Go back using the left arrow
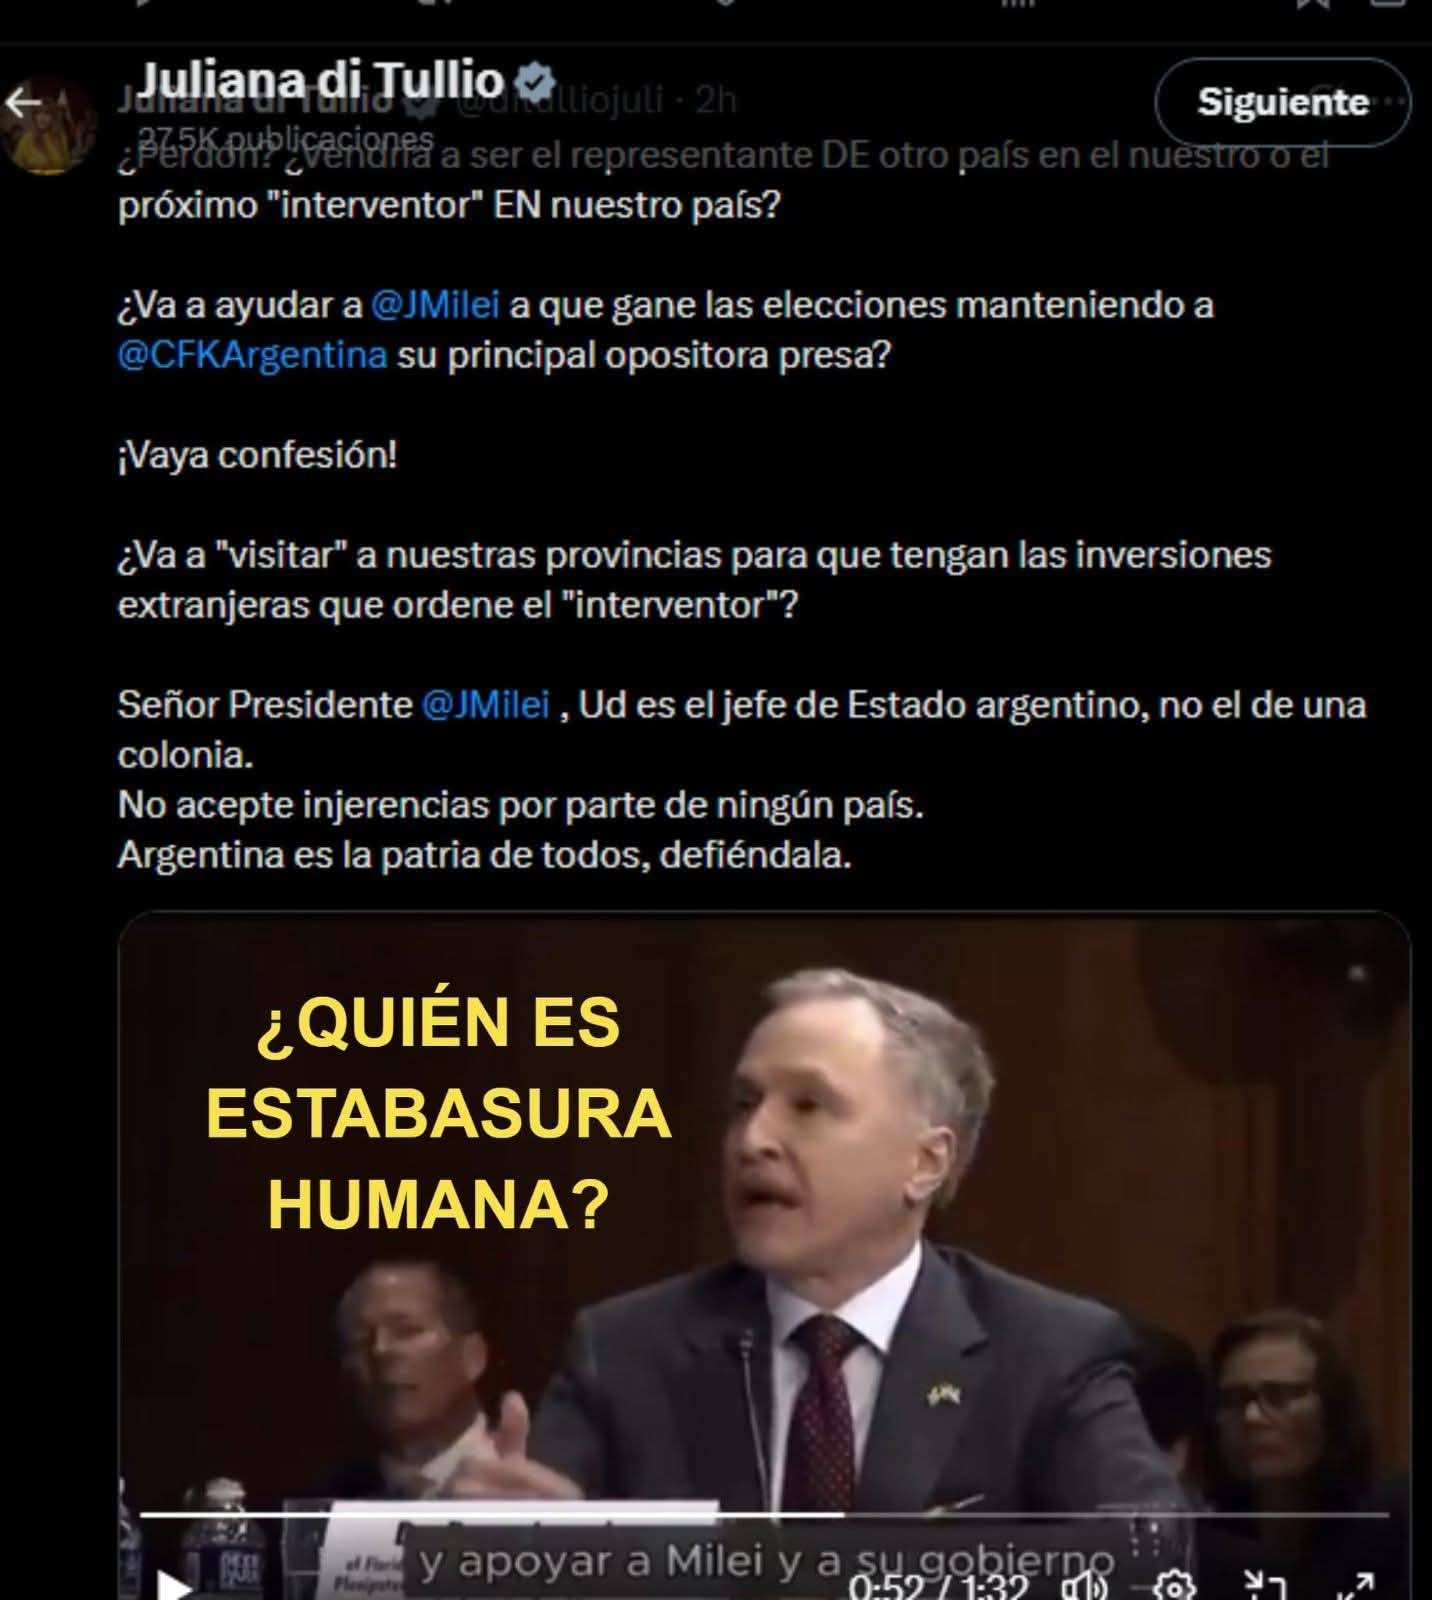This screenshot has width=1432, height=1600. coord(22,102)
